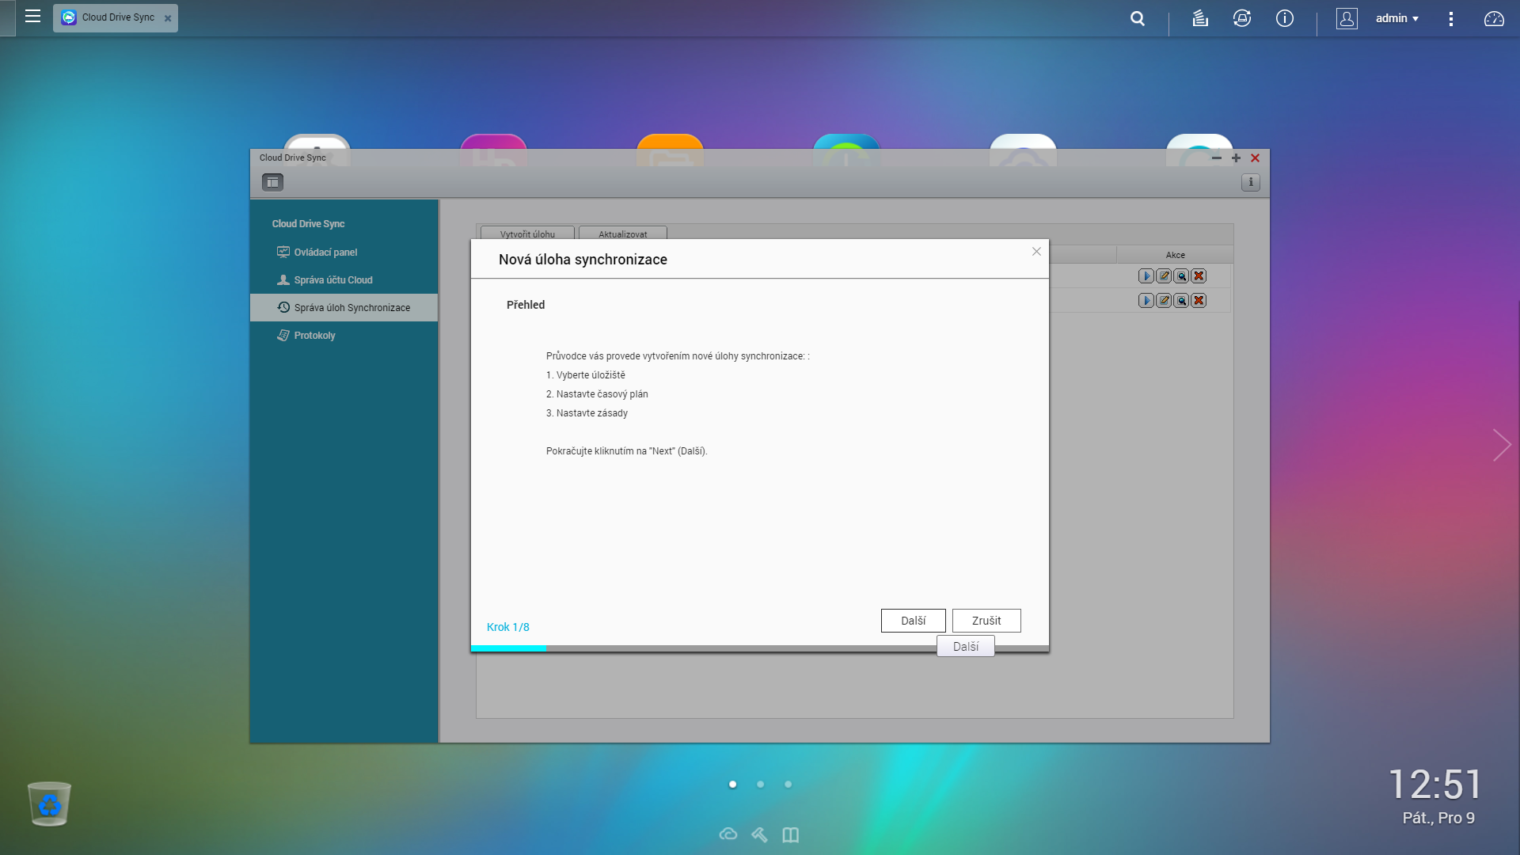
Task: Click the text '2. Nastavte časový plán'
Action: pos(597,394)
